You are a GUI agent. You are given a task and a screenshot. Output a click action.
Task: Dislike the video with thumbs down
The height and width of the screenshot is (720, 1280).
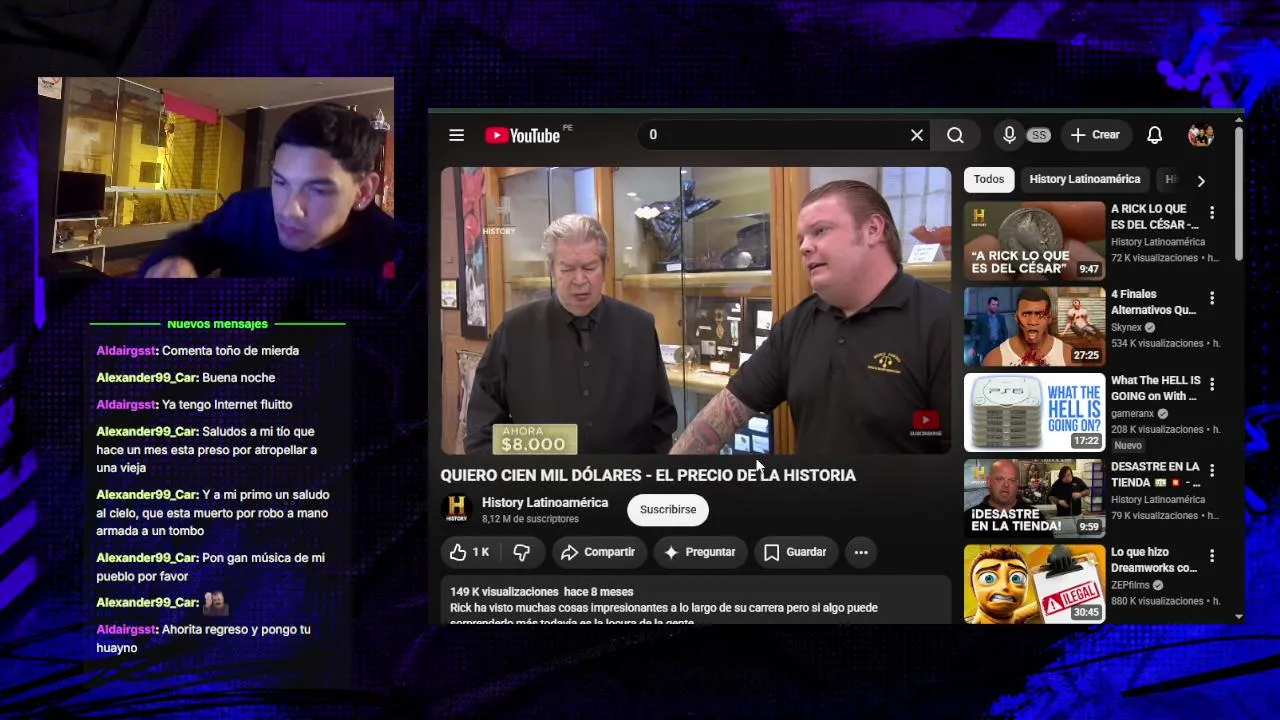click(x=521, y=552)
